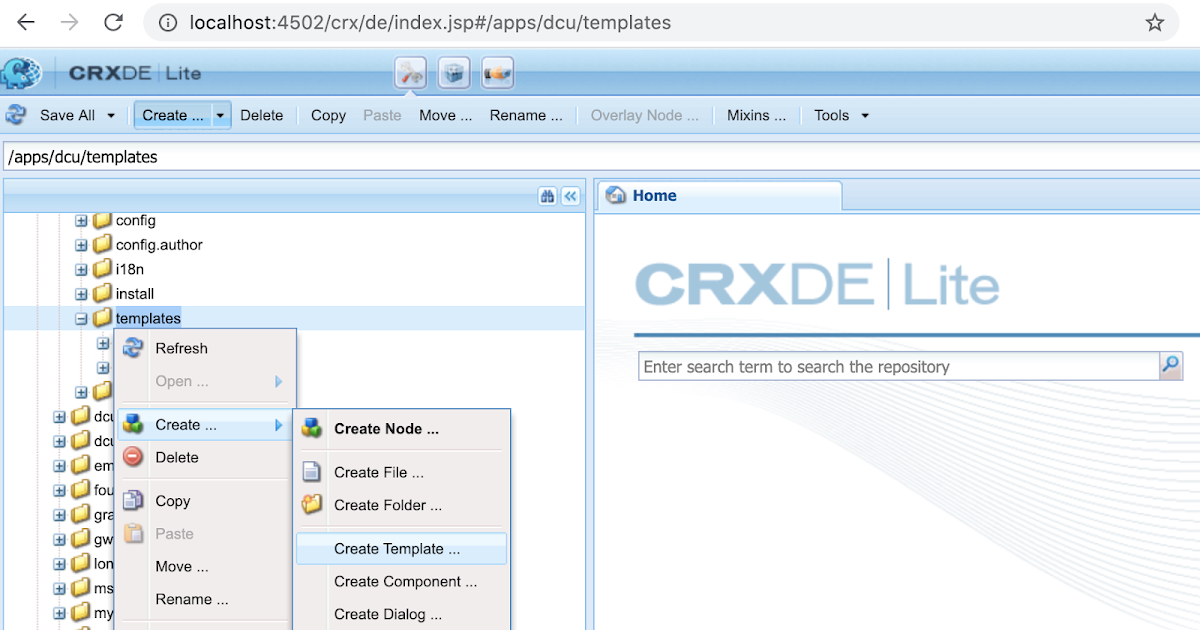Open the Save All dropdown arrow
The width and height of the screenshot is (1200, 630).
(110, 116)
